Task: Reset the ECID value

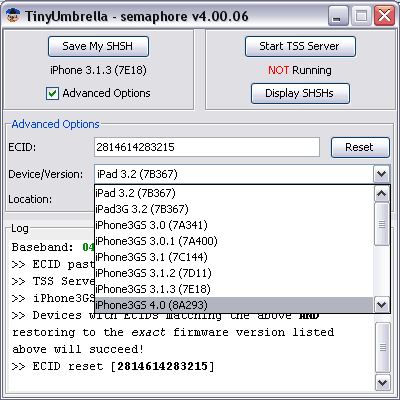Action: pyautogui.click(x=360, y=147)
